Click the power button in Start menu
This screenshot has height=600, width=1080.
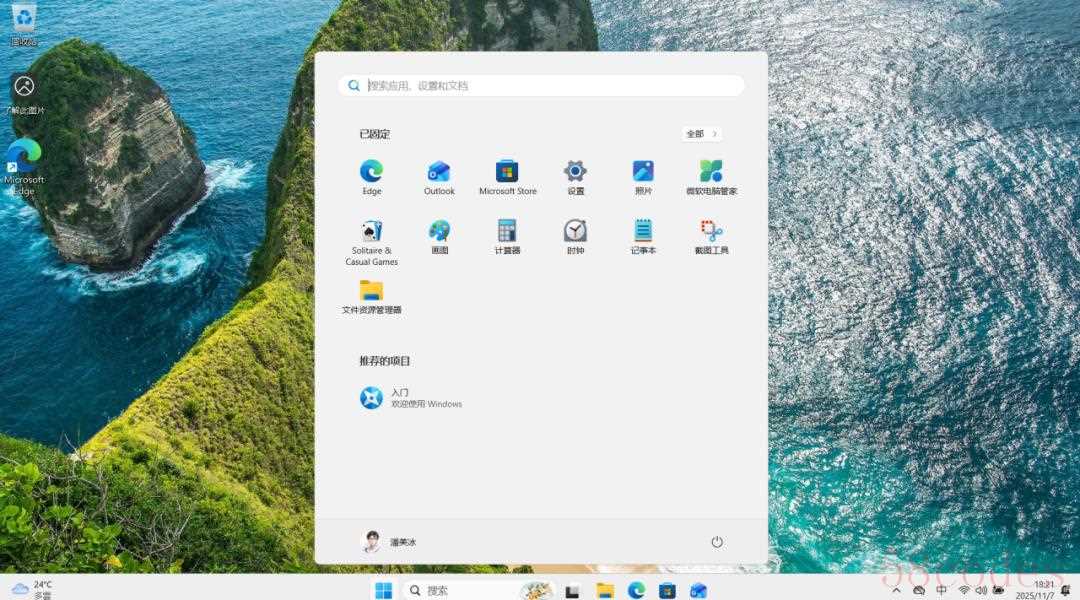click(x=717, y=542)
